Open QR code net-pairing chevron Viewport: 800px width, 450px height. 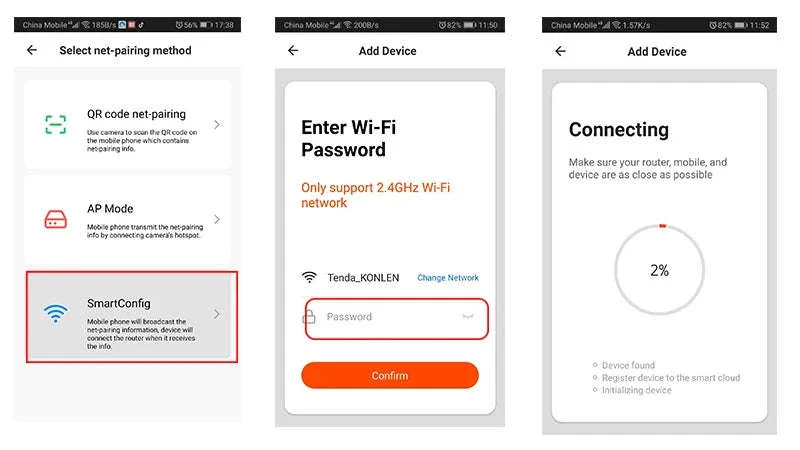tap(217, 124)
